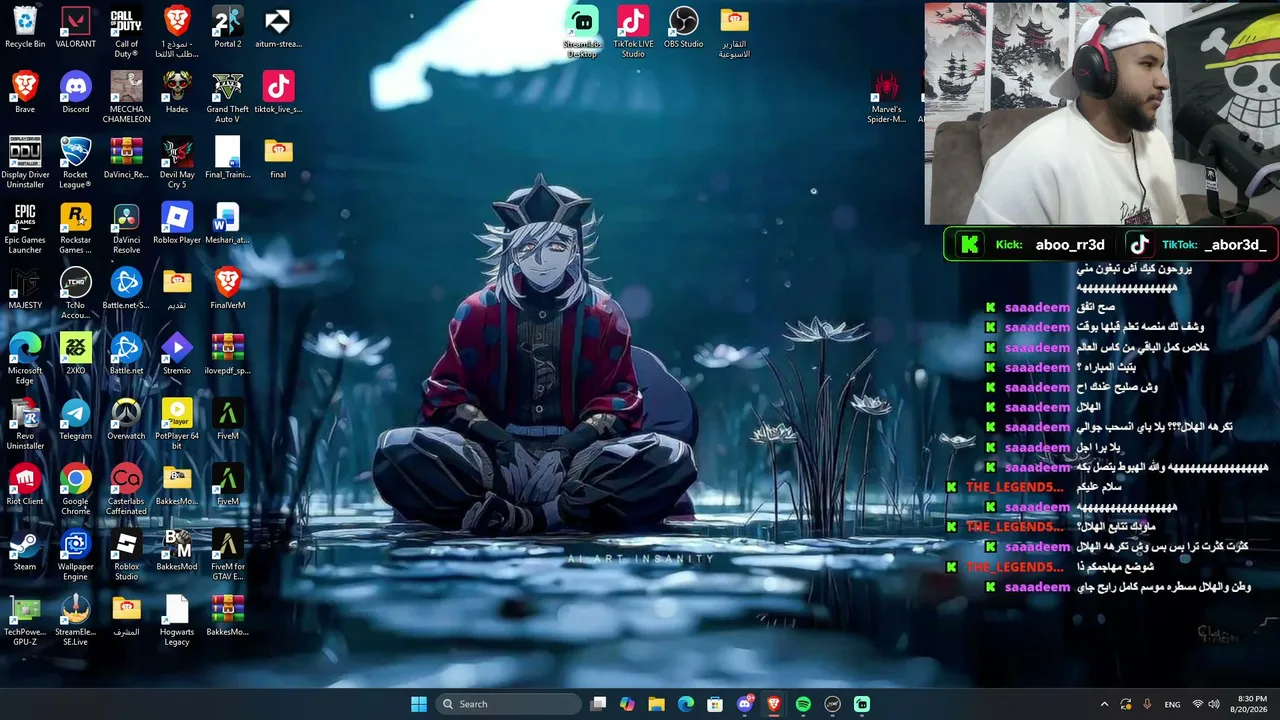Select the Meshari_at Word document

pos(228,223)
